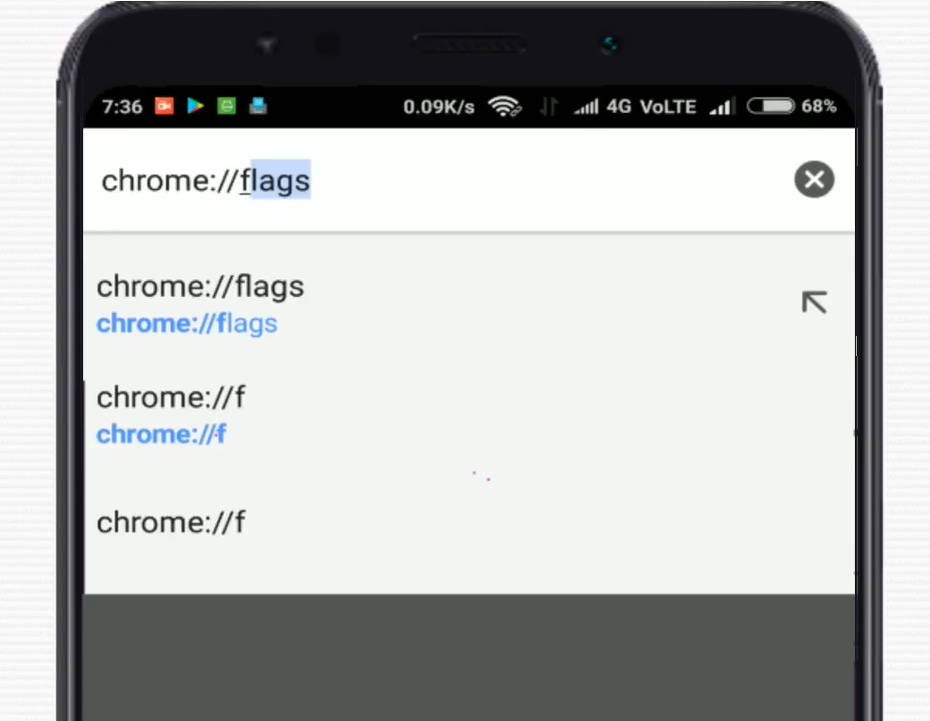Tap the data transfer arrows icon

click(x=549, y=107)
